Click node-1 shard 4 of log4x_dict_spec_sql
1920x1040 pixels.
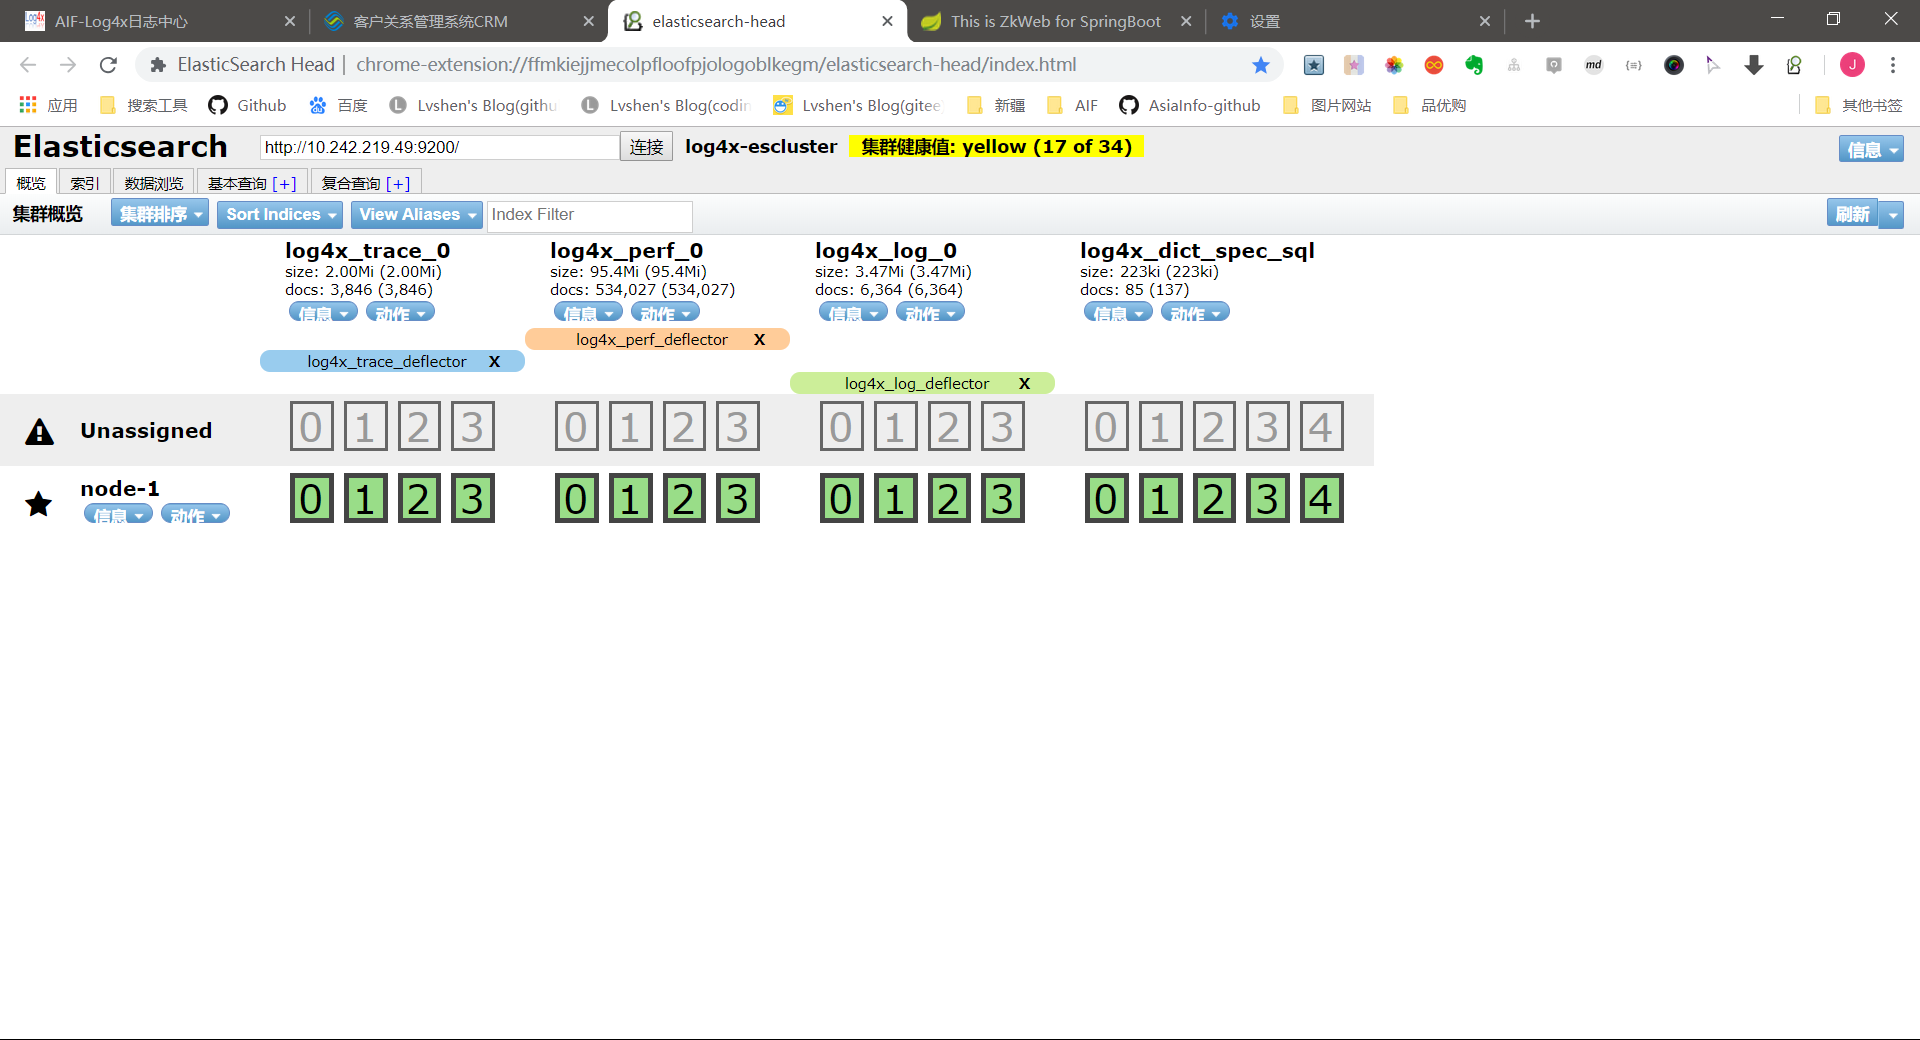click(x=1321, y=498)
